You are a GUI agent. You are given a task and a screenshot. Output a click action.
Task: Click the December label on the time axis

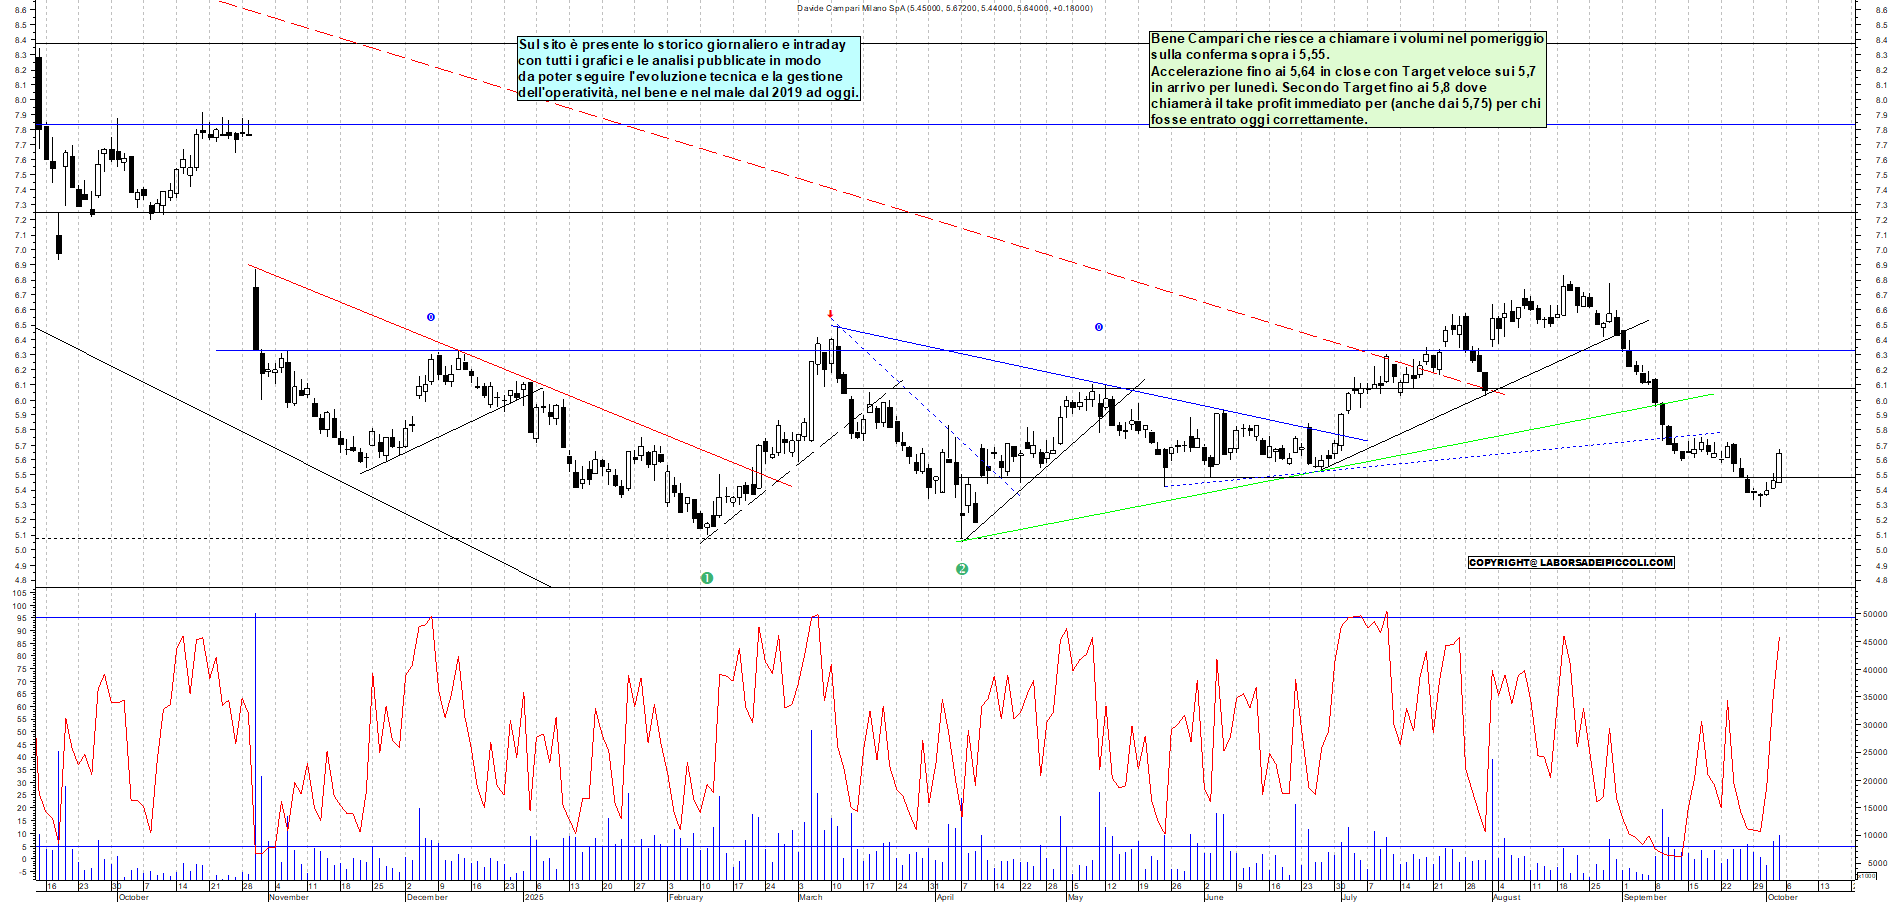427,897
